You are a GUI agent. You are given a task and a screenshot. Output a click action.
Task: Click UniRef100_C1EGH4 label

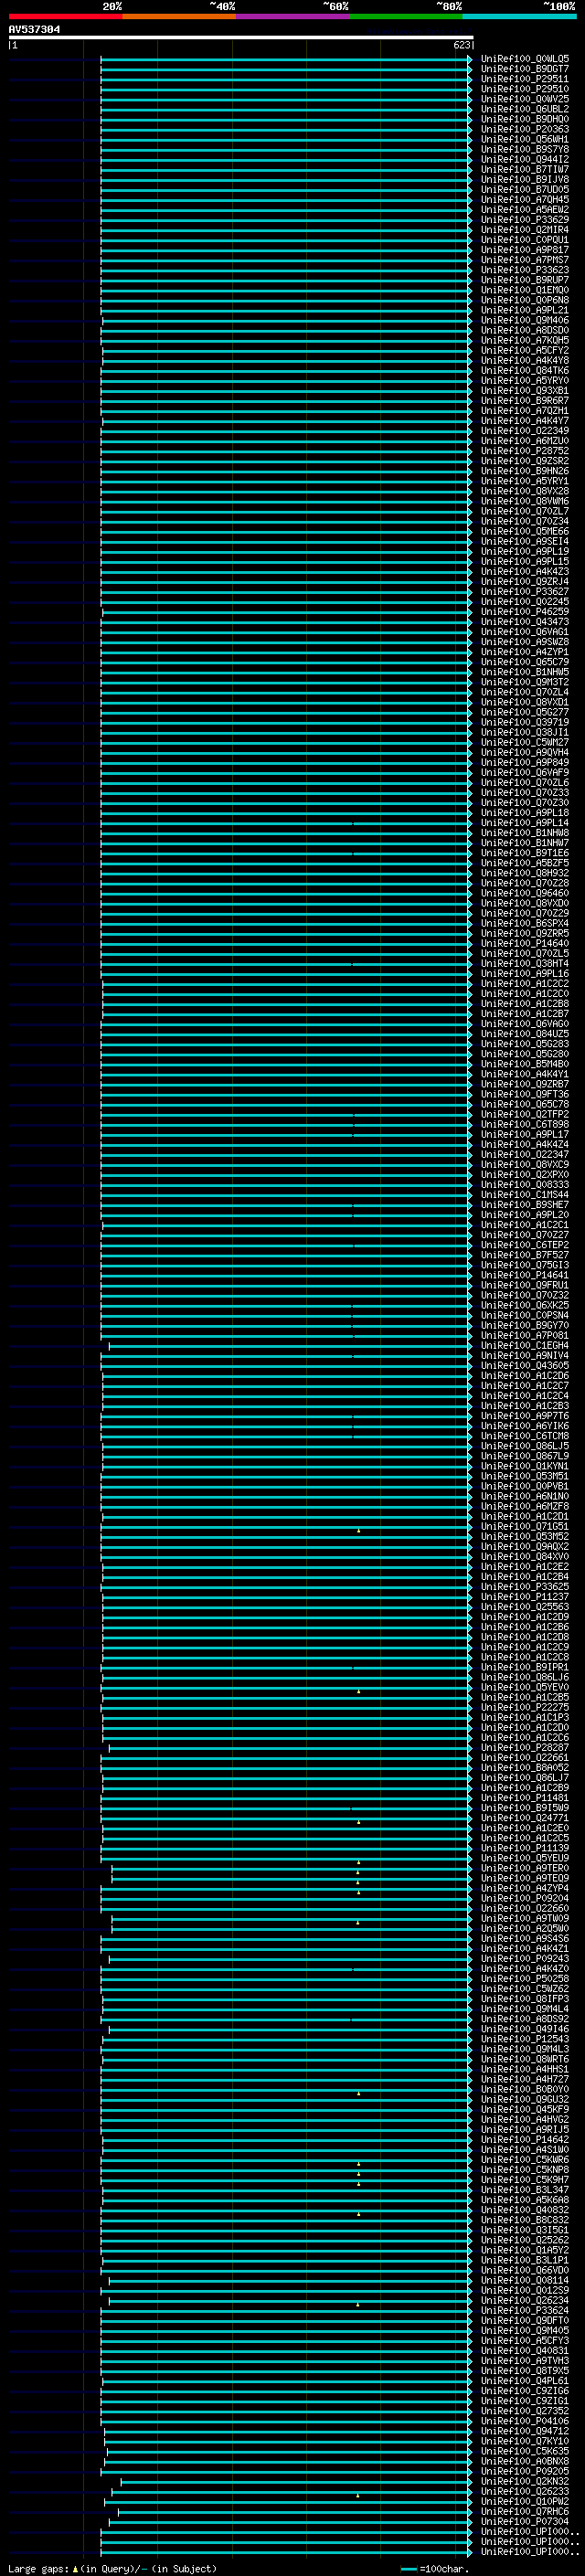[x=525, y=1346]
